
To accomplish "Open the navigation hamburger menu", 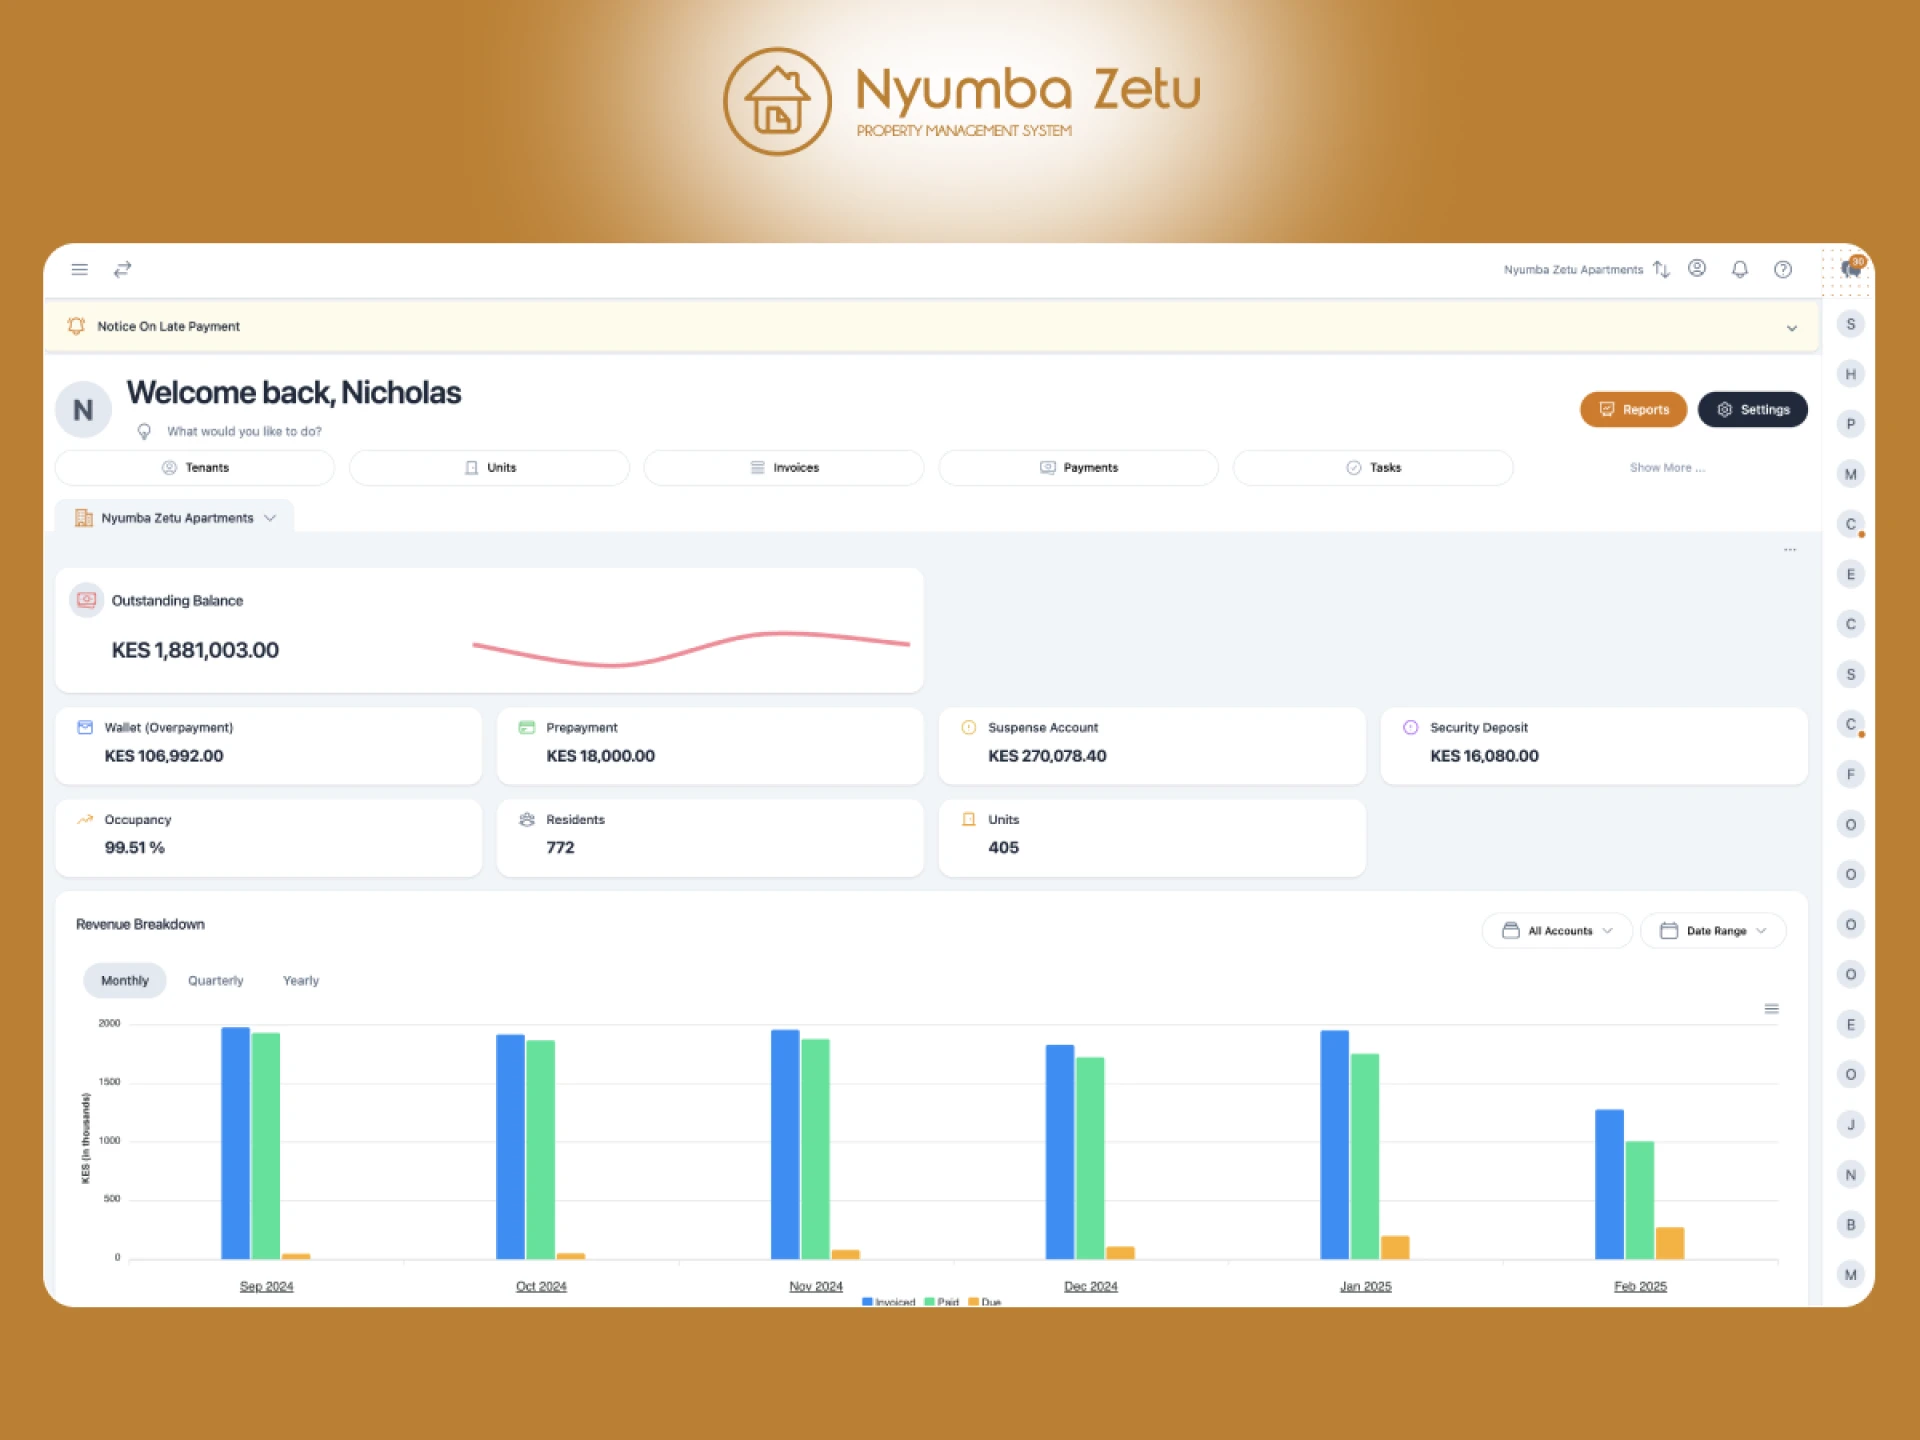I will pos(79,269).
